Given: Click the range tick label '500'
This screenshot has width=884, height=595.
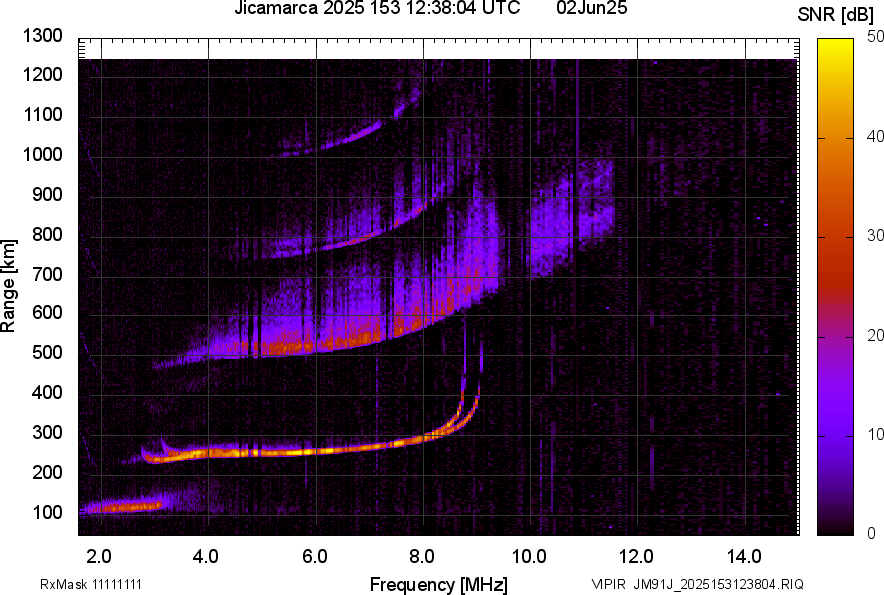Looking at the screenshot, I should pos(47,352).
